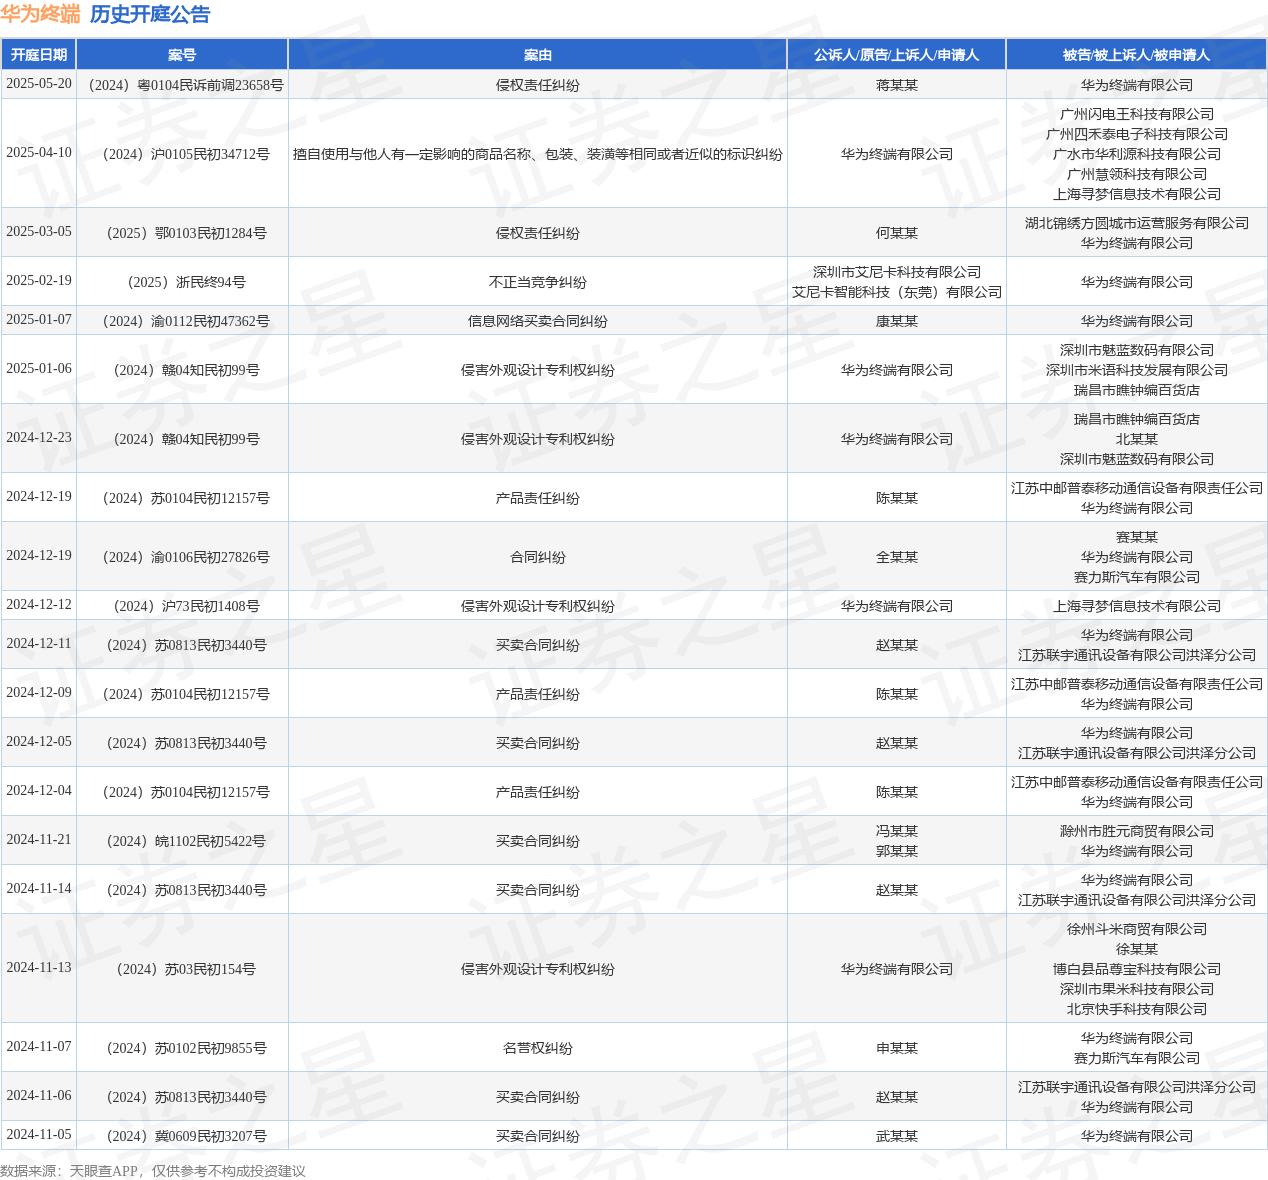Select the 被告/被上诉人/被申请人 column header
Viewport: 1268px width, 1180px height.
tap(1136, 55)
